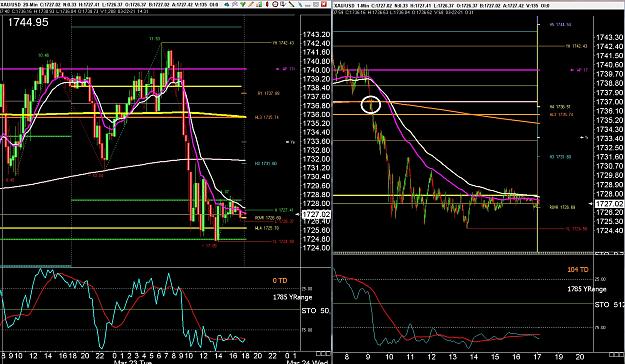Click the 1743.20 level on left price axis

click(316, 34)
